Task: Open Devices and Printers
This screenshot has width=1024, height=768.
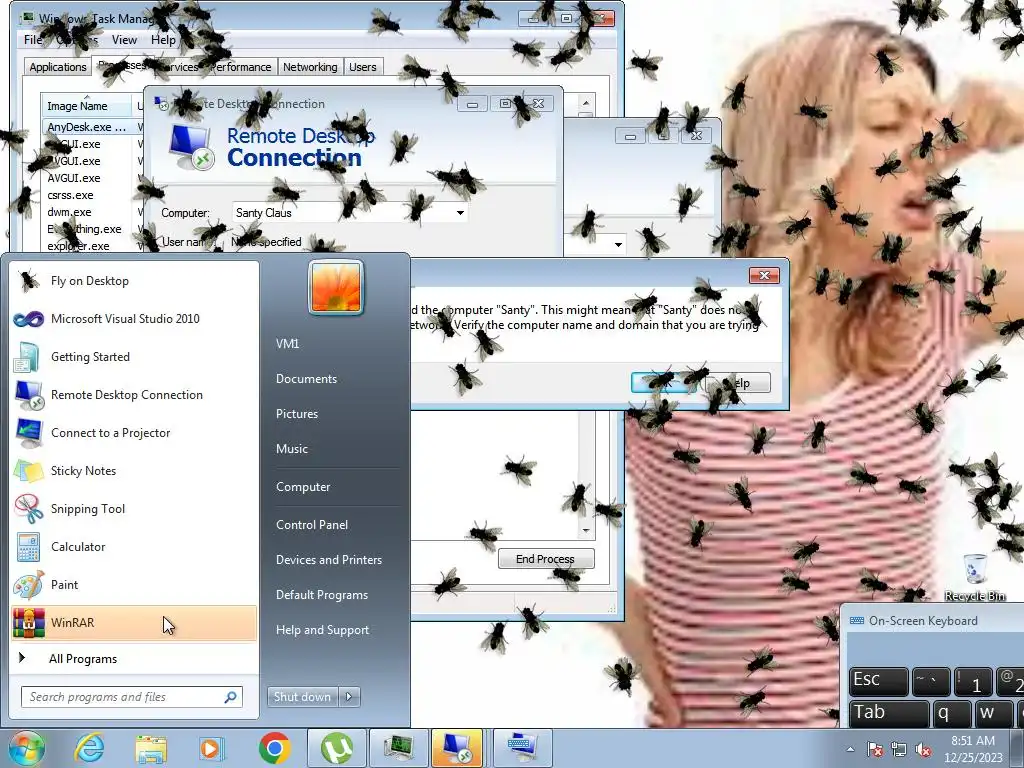Action: click(328, 560)
